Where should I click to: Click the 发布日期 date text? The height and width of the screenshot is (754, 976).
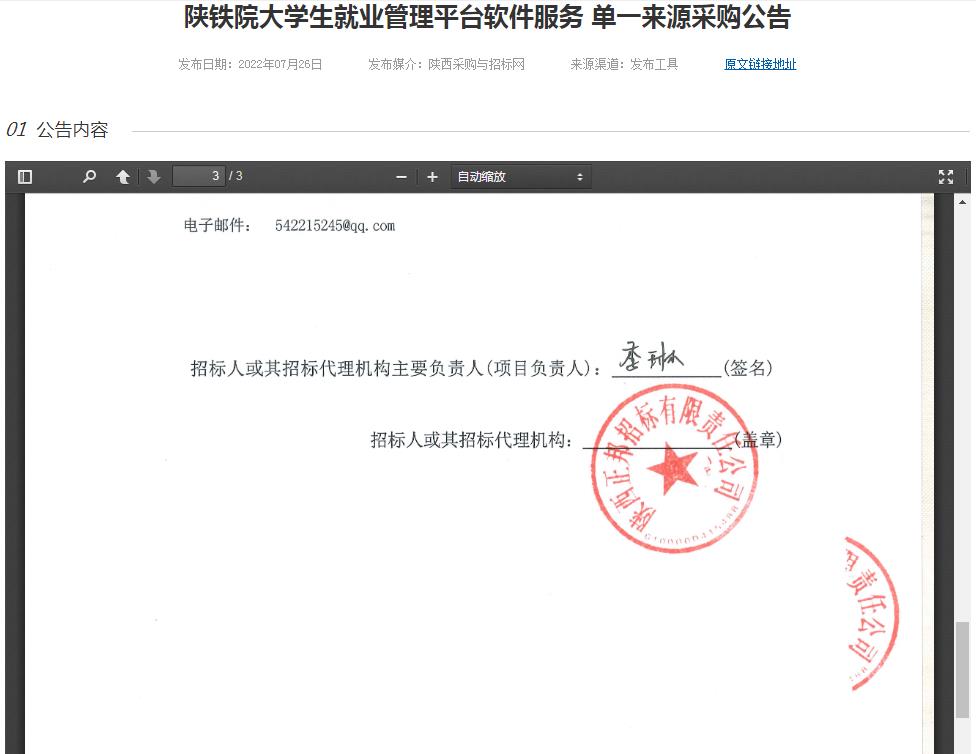(250, 64)
